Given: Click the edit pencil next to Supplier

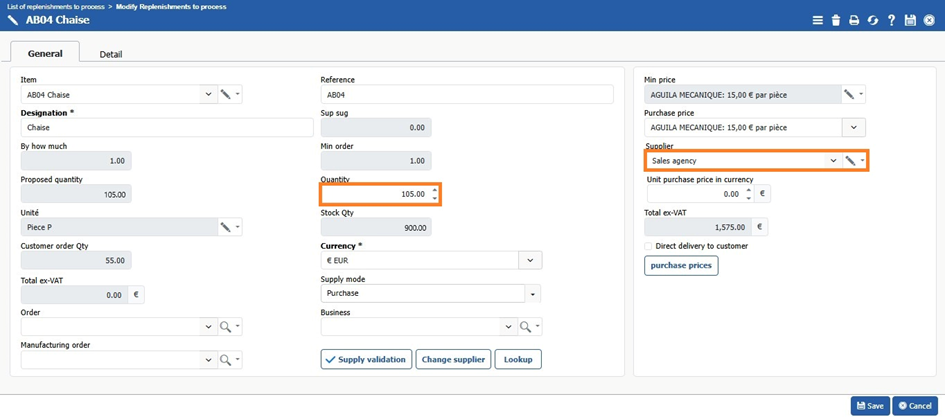Looking at the screenshot, I should 849,160.
